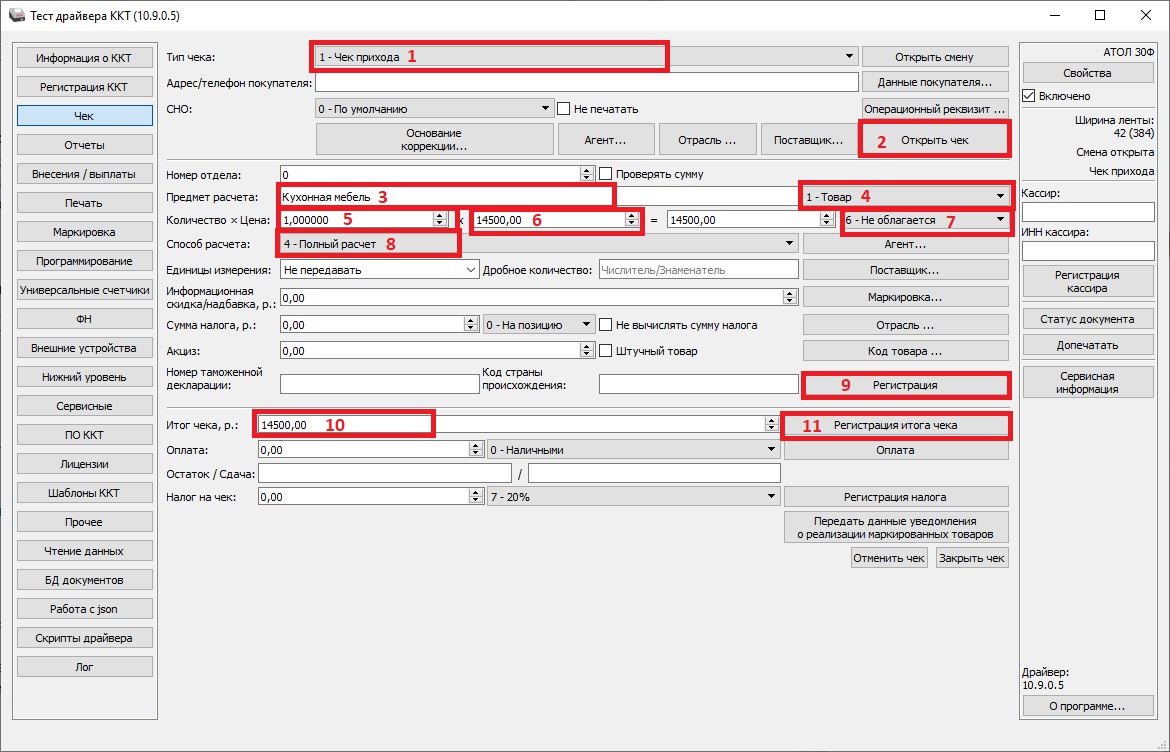The height and width of the screenshot is (752, 1170).
Task: Open the 'Маркировка' section in sidebar
Action: (x=84, y=232)
